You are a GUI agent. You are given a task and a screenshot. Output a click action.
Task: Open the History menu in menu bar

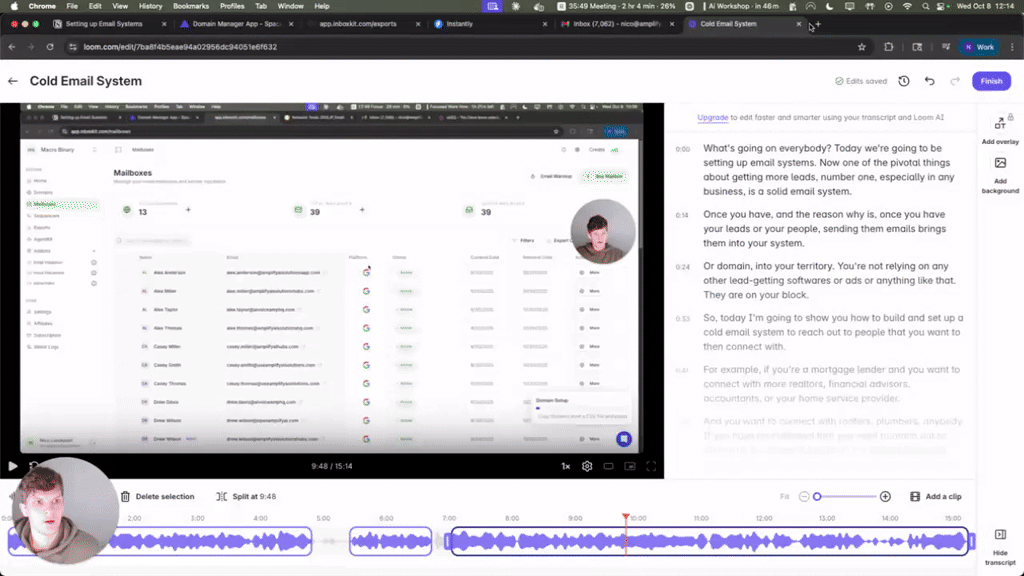(x=150, y=6)
